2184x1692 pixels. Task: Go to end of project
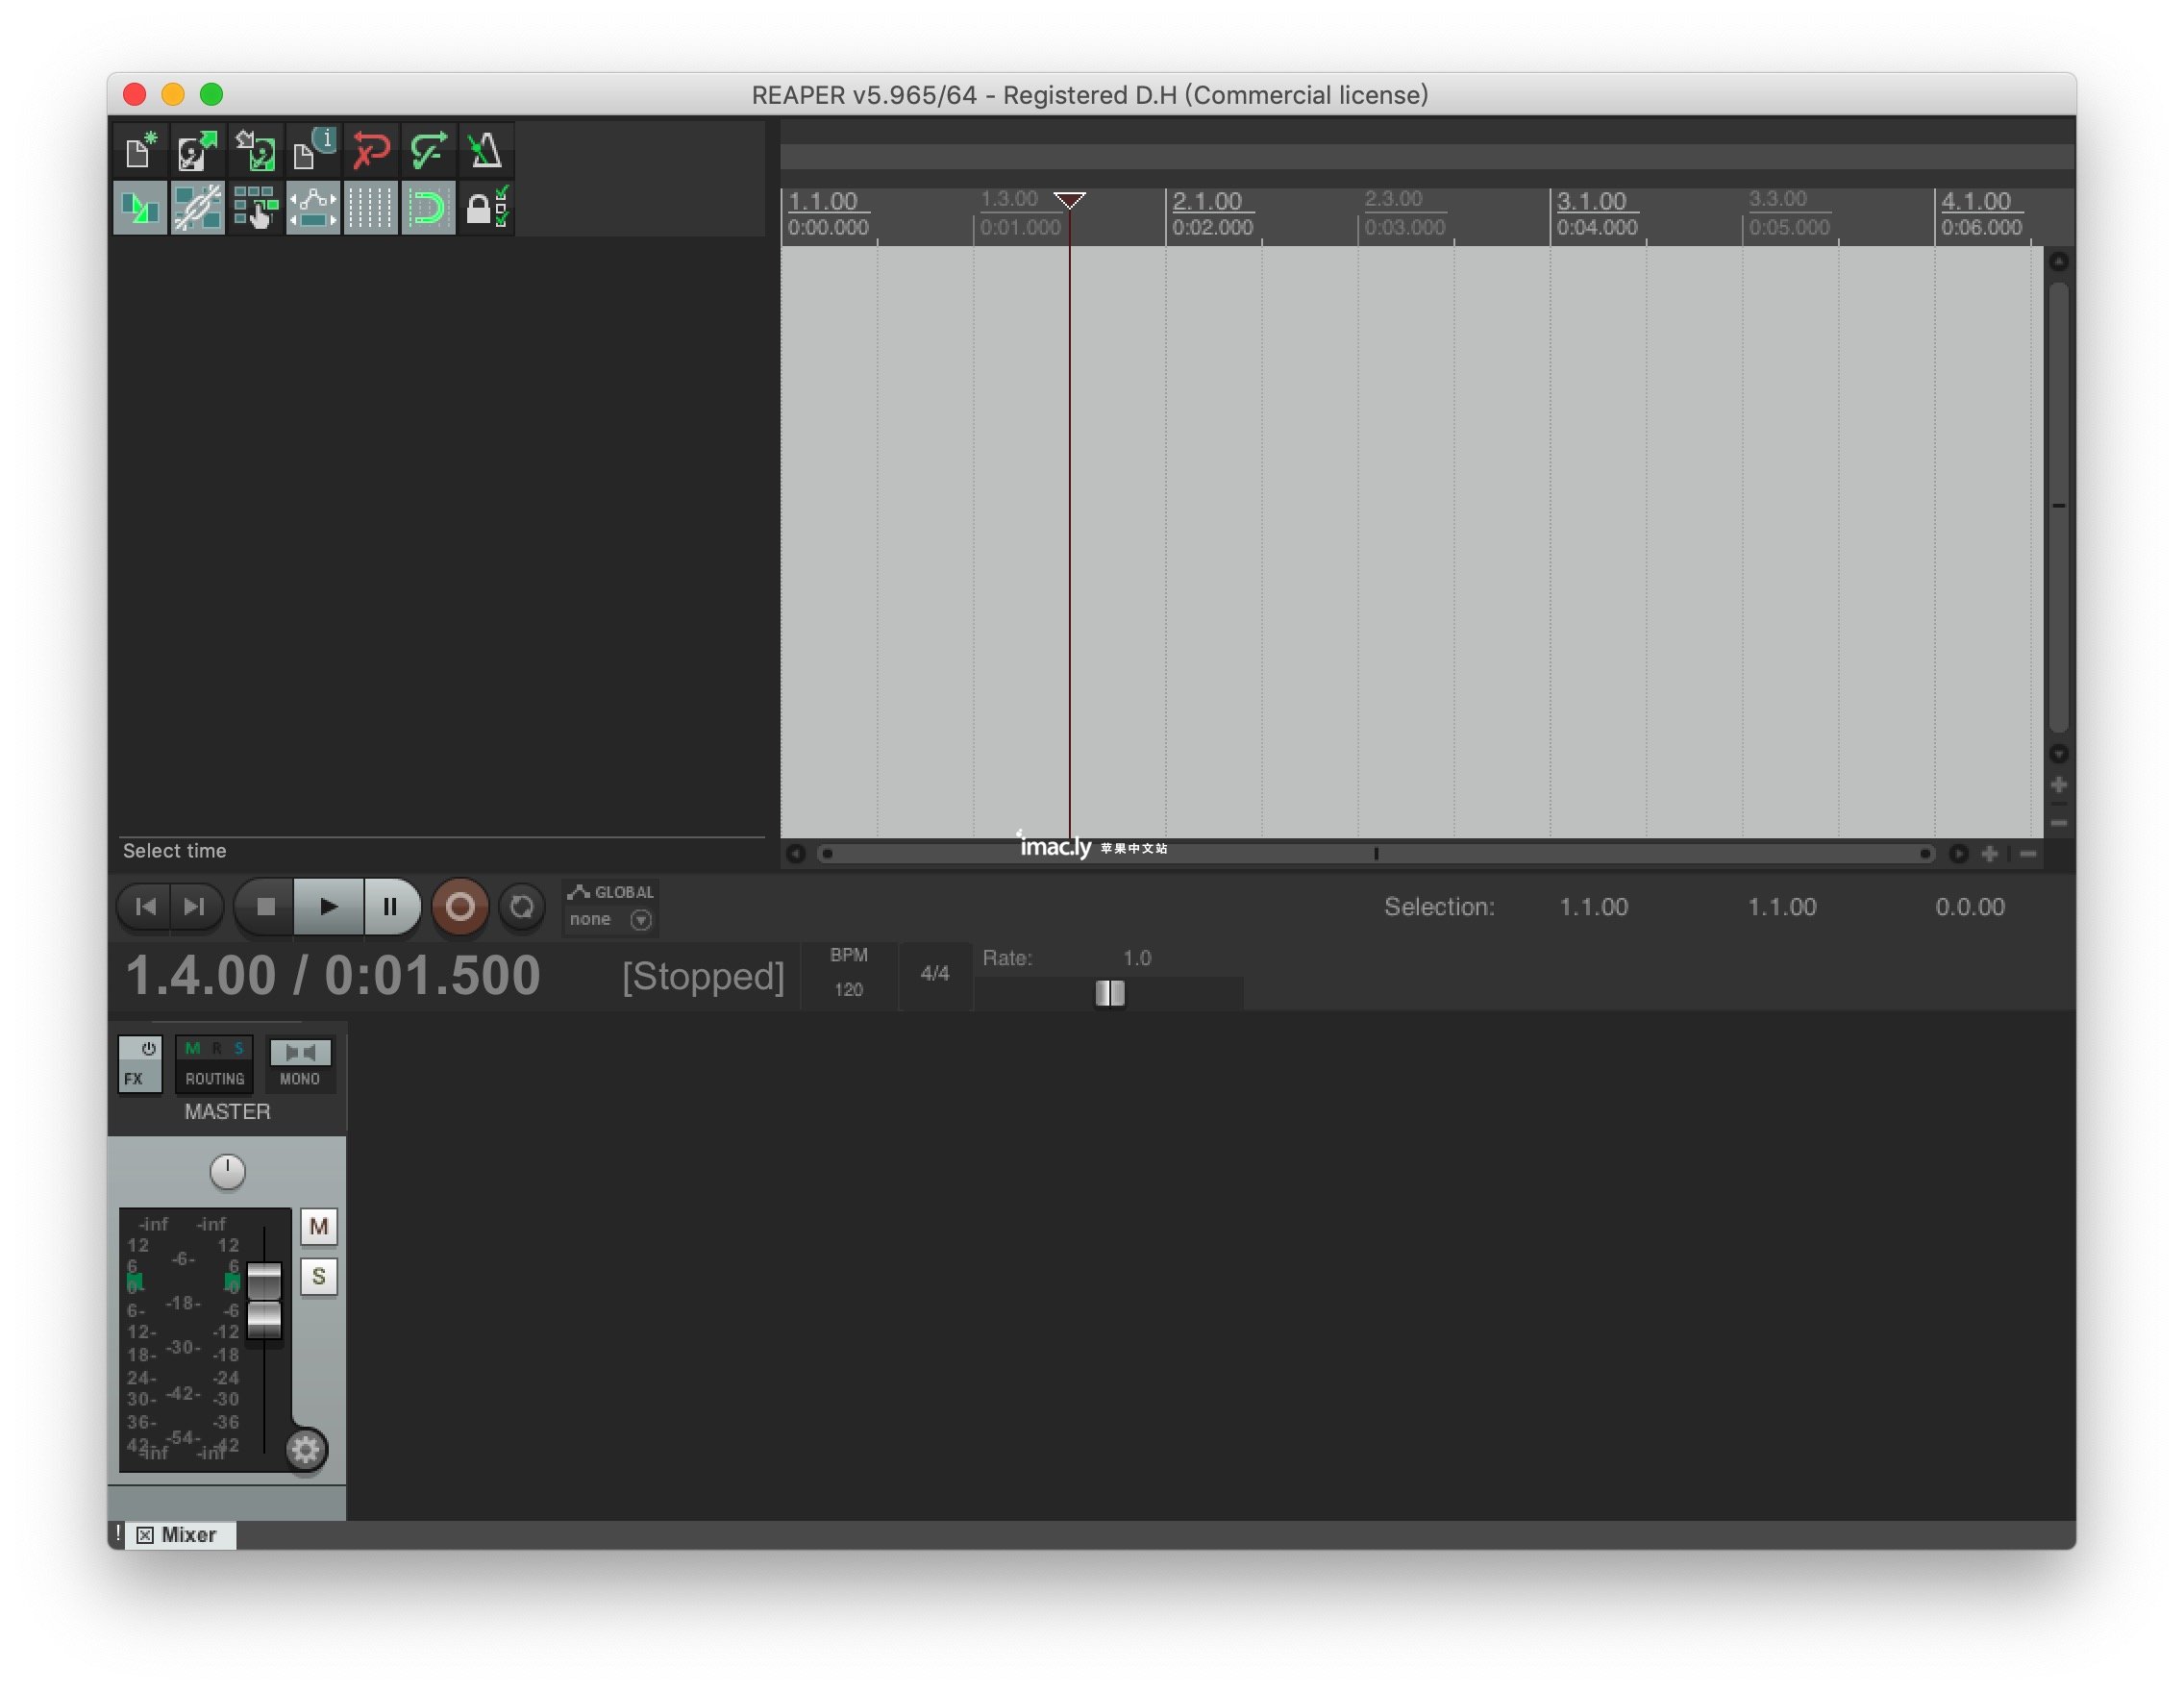click(195, 907)
